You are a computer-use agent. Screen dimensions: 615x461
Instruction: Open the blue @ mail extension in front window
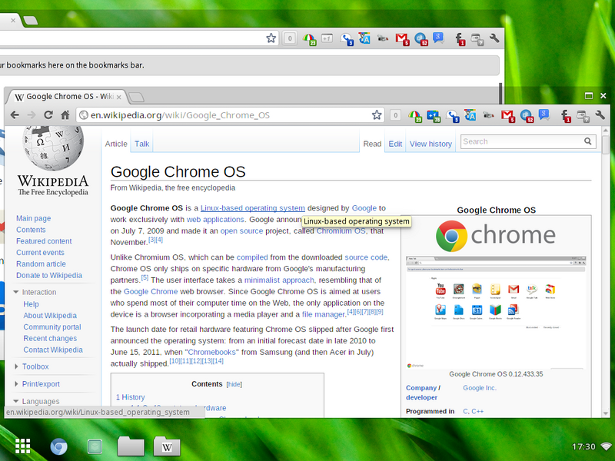526,116
